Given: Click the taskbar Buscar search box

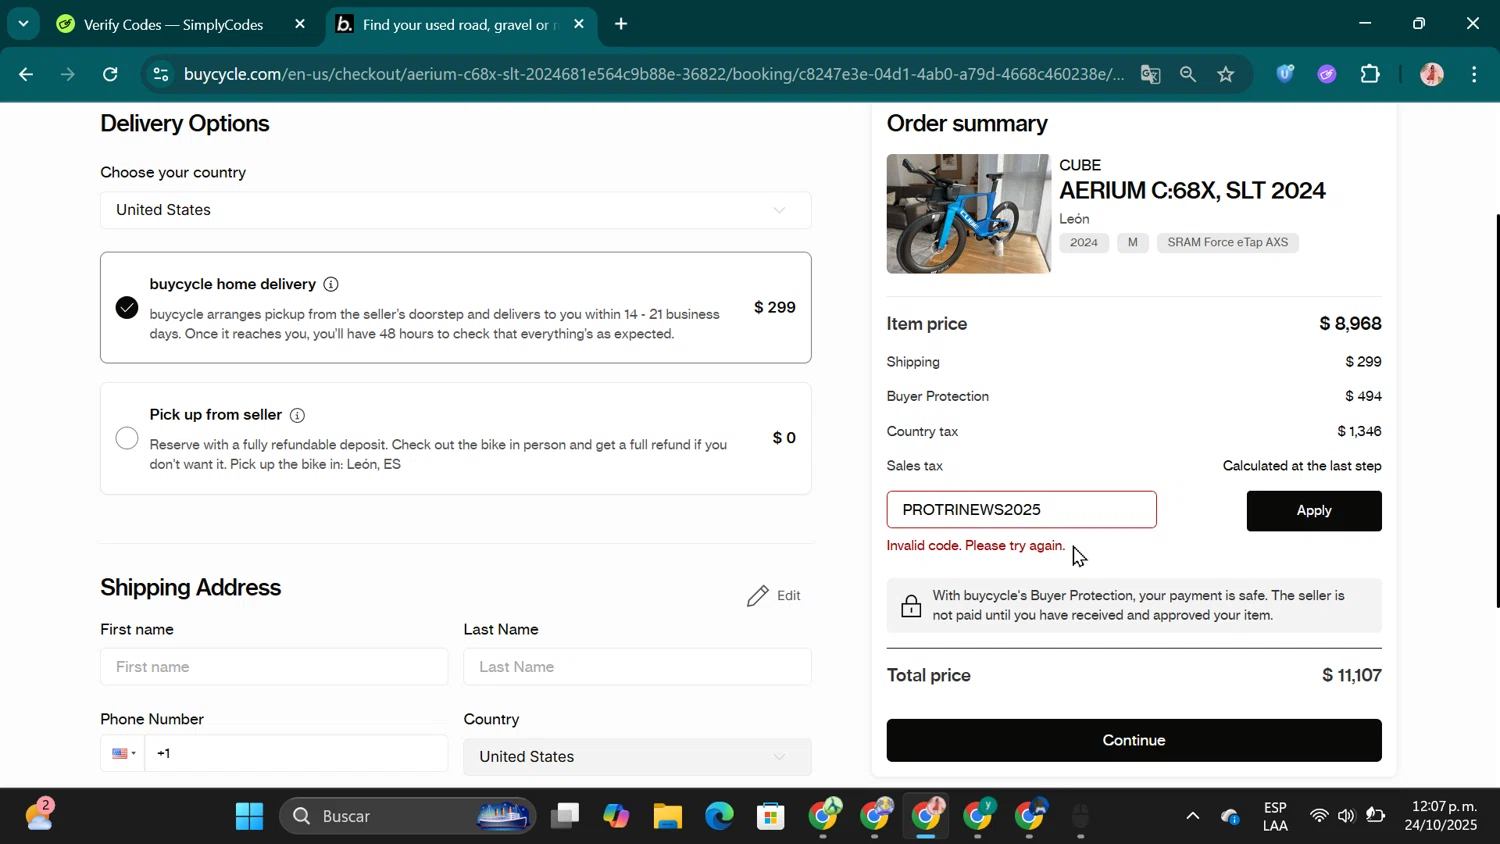Looking at the screenshot, I should [408, 817].
